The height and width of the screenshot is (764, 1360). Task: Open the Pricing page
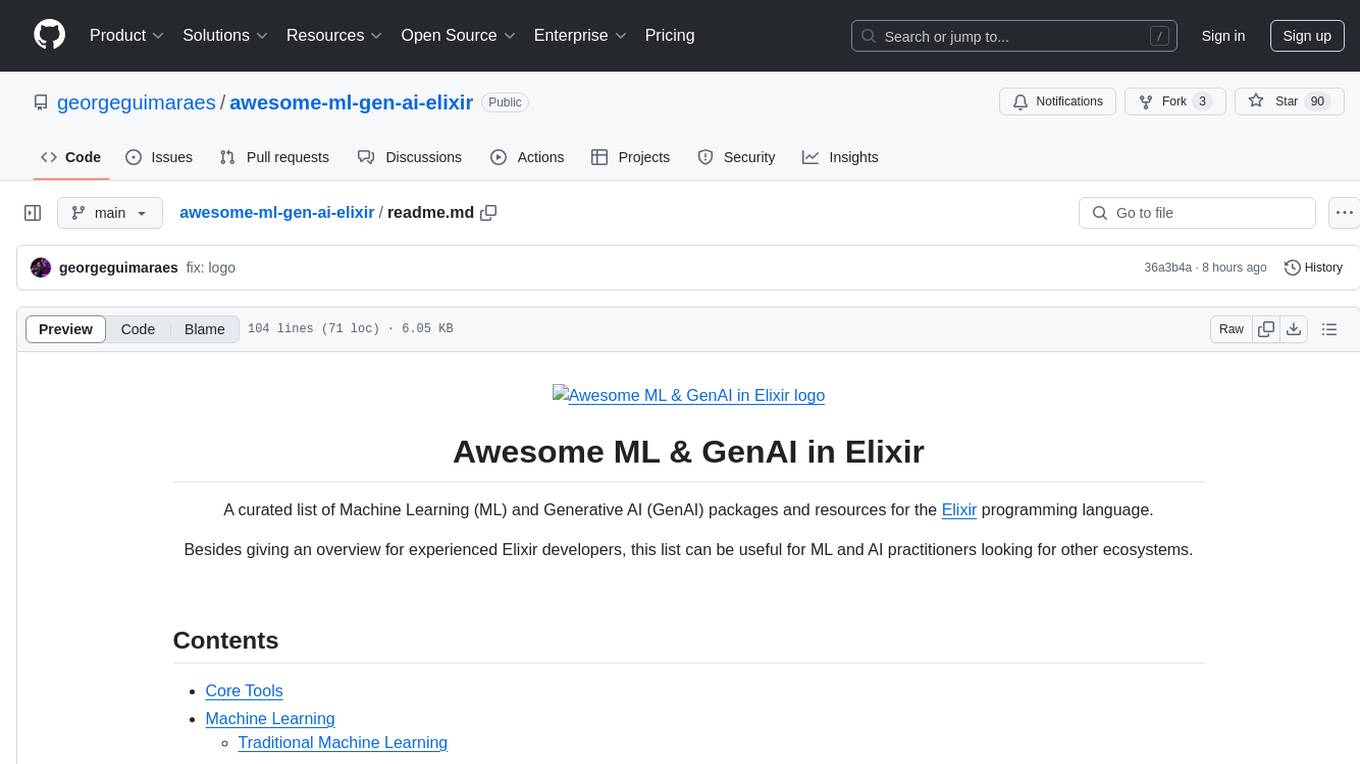pos(670,35)
